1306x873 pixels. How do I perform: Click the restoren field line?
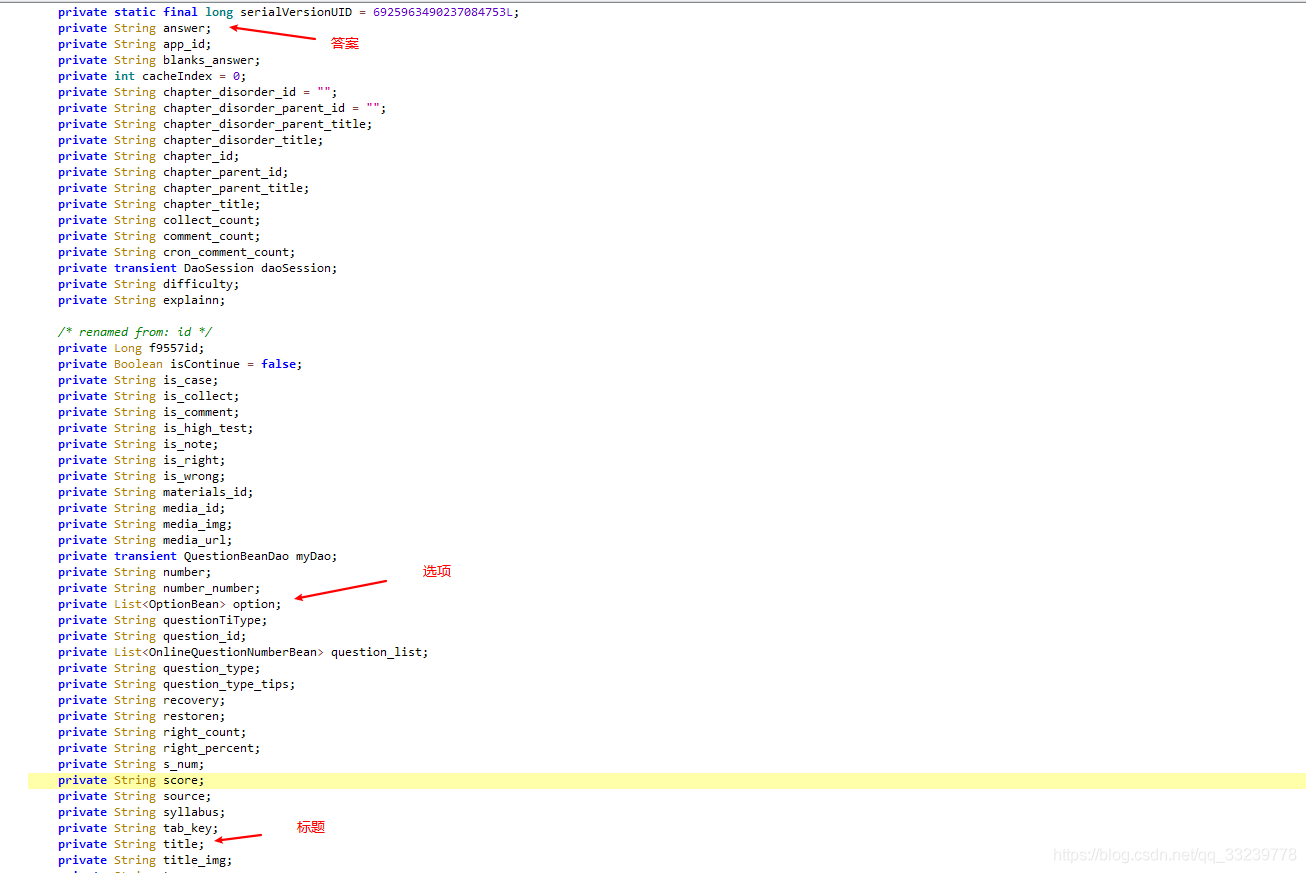coord(142,716)
